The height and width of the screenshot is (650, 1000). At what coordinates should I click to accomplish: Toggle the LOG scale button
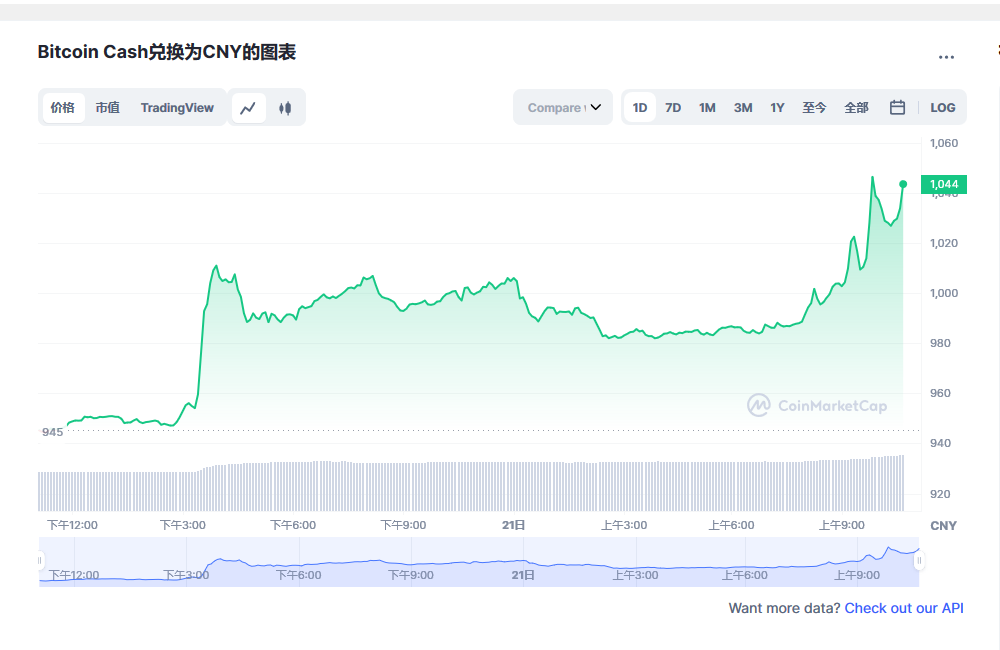click(943, 108)
